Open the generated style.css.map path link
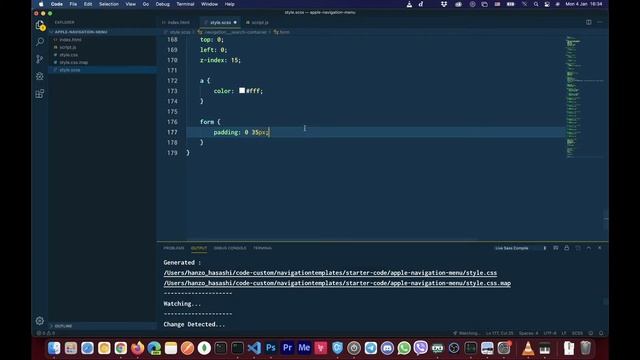640x360 pixels. click(x=337, y=283)
